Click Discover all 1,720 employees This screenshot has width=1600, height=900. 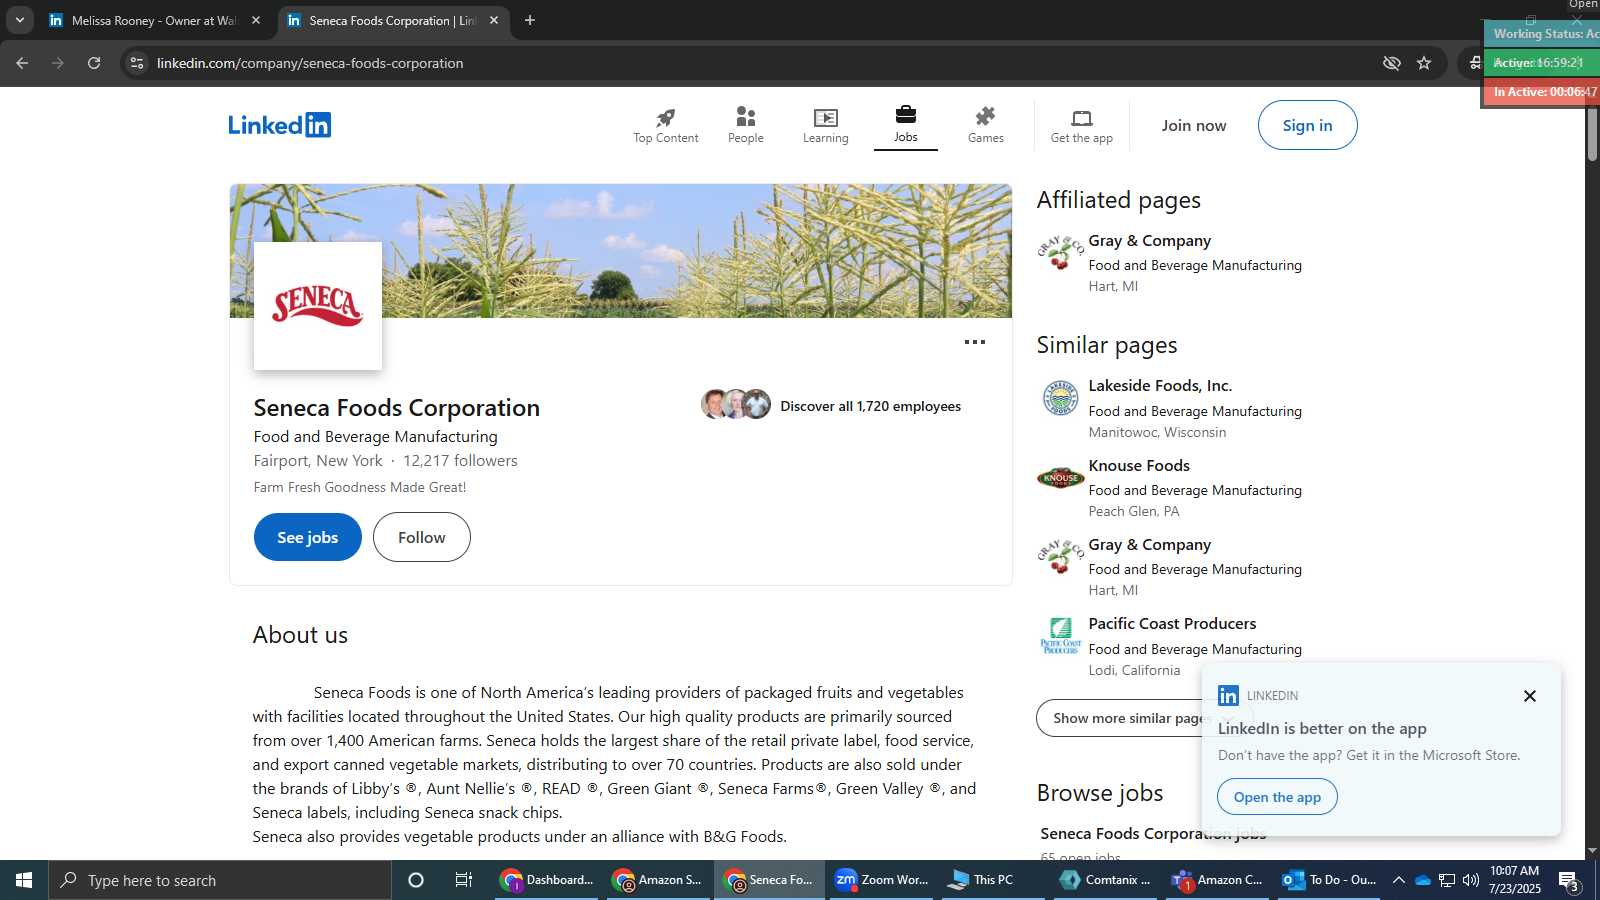tap(870, 406)
